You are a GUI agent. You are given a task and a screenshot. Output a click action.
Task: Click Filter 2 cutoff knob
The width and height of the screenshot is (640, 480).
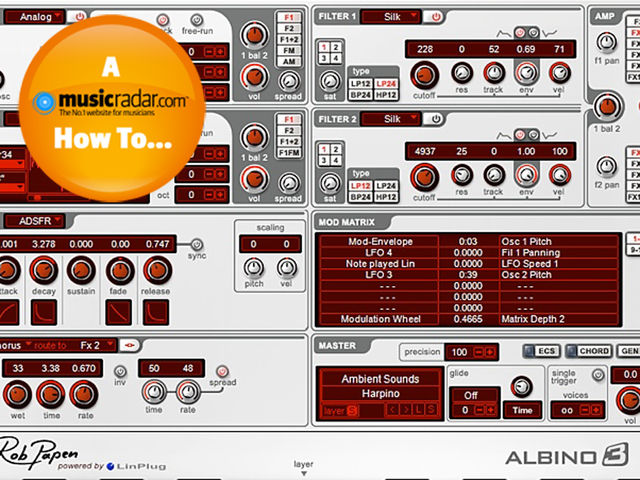coord(424,178)
